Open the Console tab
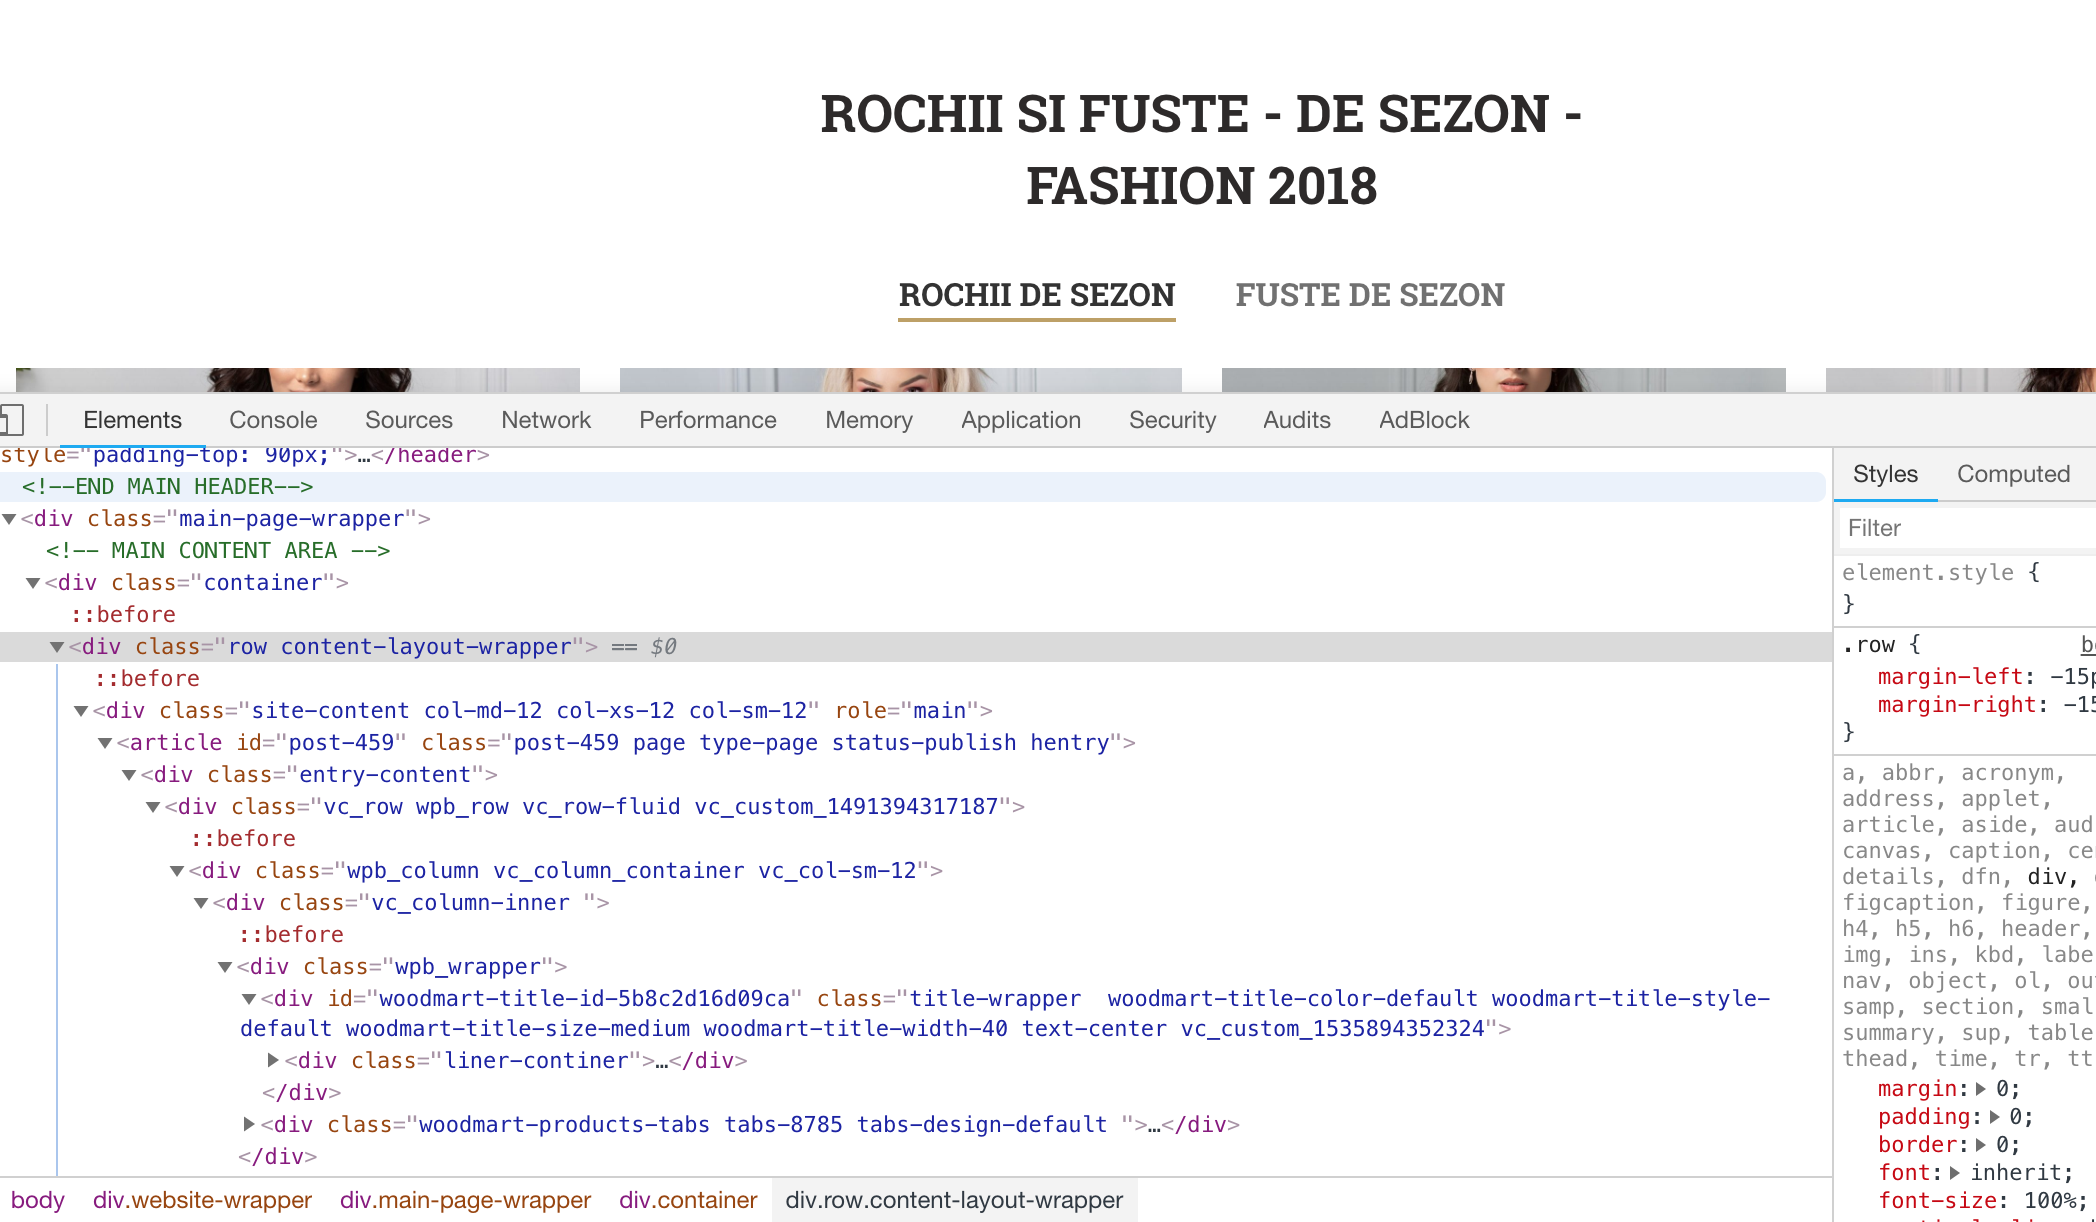Viewport: 2096px width, 1222px height. point(273,420)
